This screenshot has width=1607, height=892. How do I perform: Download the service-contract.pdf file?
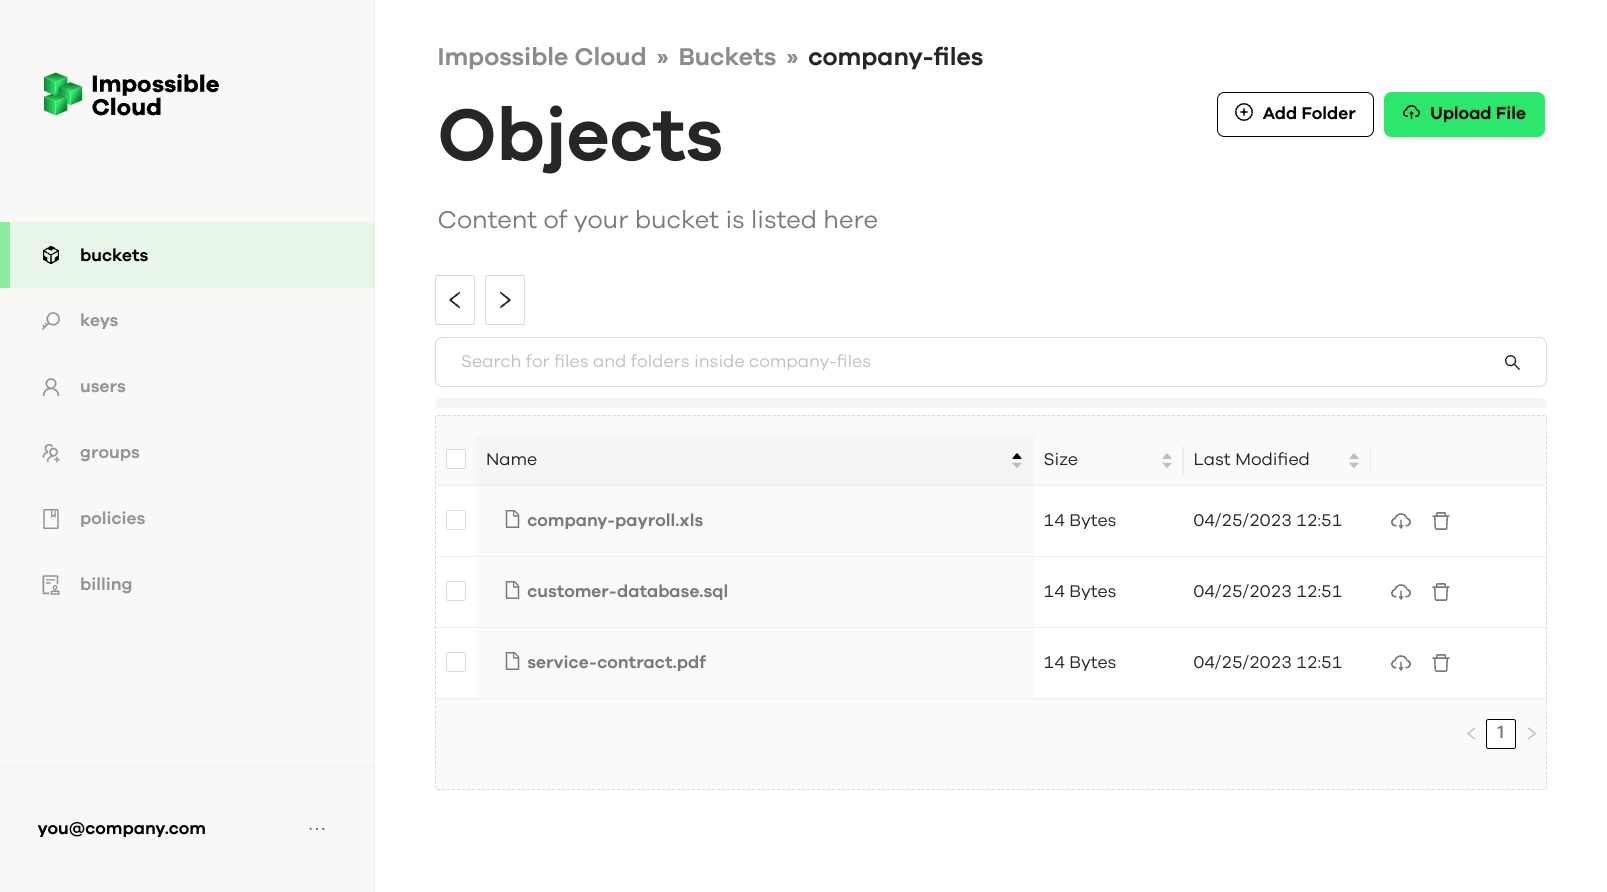[x=1400, y=663]
